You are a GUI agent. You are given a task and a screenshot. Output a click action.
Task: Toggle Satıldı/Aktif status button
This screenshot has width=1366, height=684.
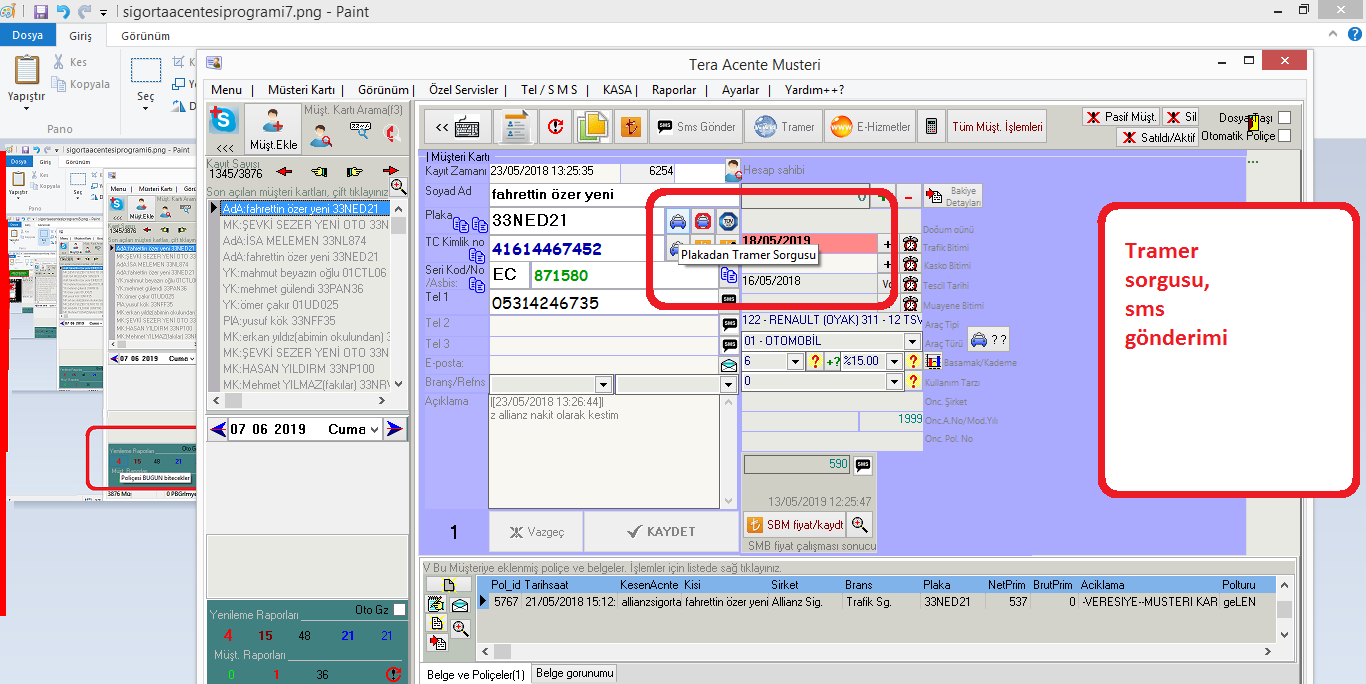tap(1157, 137)
